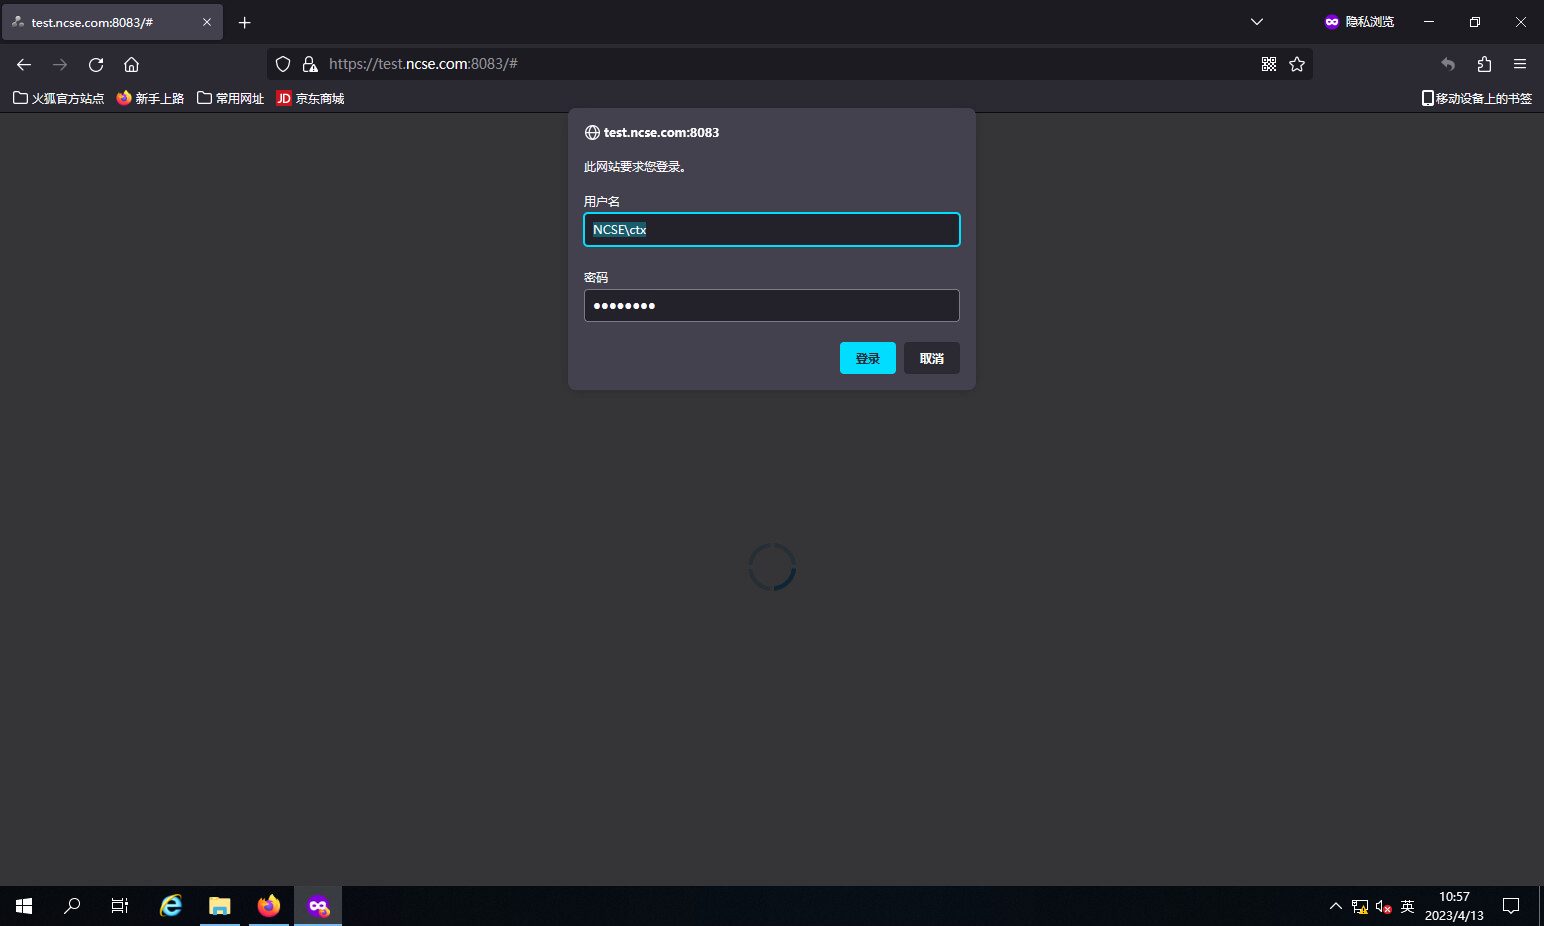Go to the Firefox home page icon
Screen dimensions: 1544x926
[x=131, y=64]
